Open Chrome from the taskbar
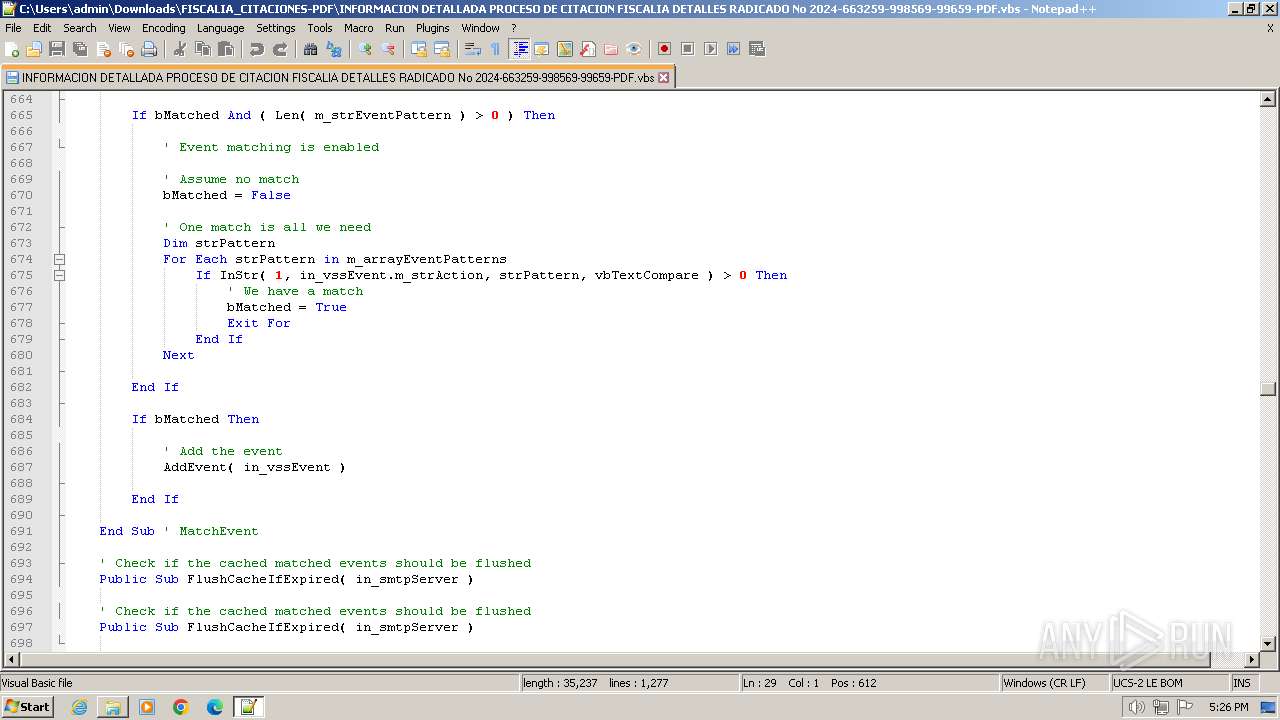Viewport: 1280px width, 720px height. (181, 707)
